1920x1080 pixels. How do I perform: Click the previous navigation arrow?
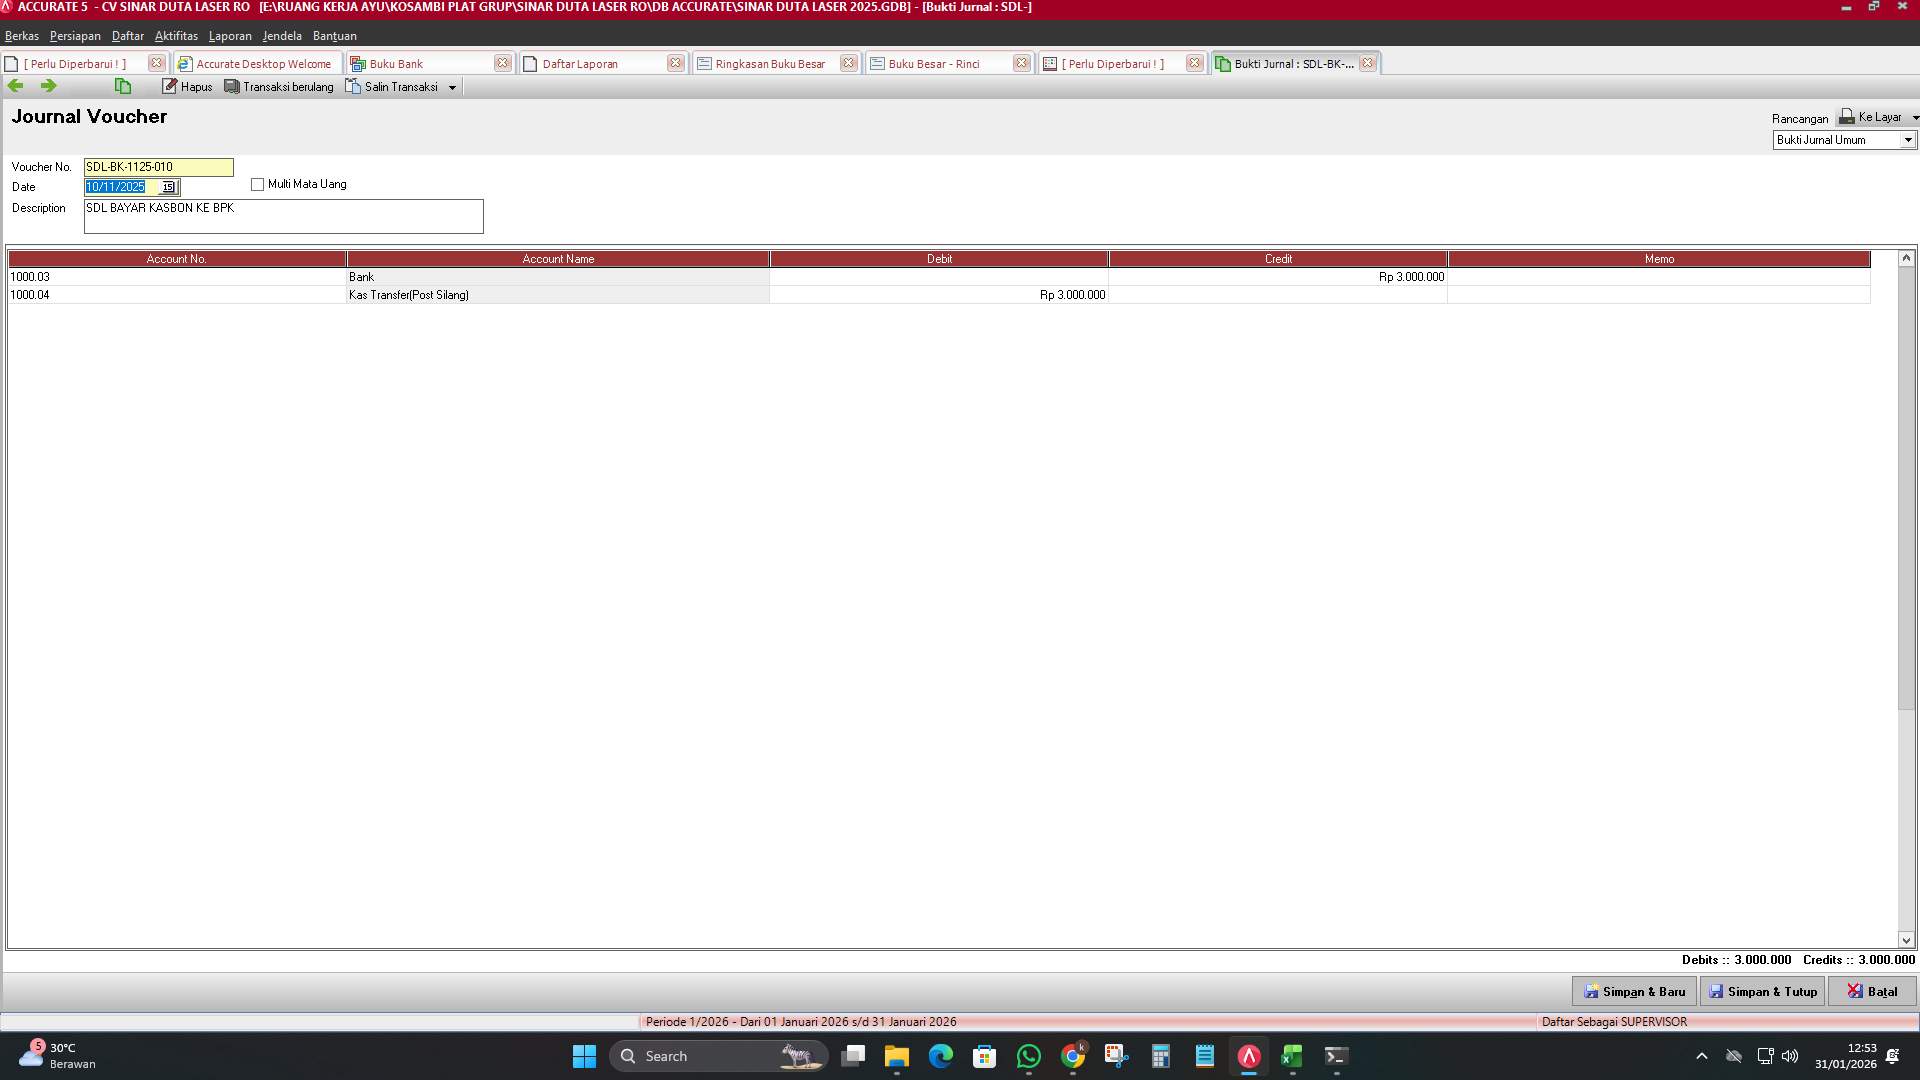click(x=15, y=86)
